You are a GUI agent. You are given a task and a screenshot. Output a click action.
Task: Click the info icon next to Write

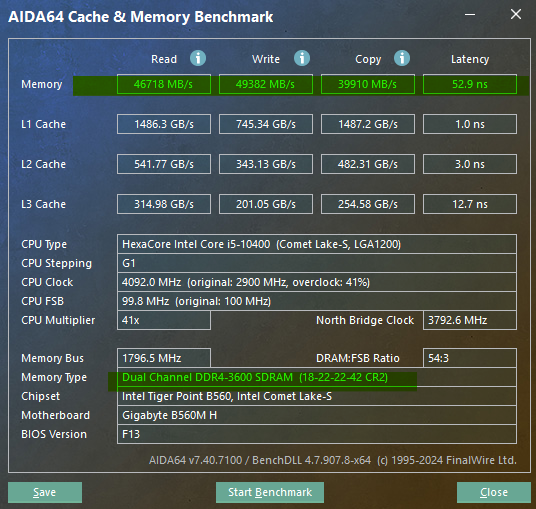point(302,58)
